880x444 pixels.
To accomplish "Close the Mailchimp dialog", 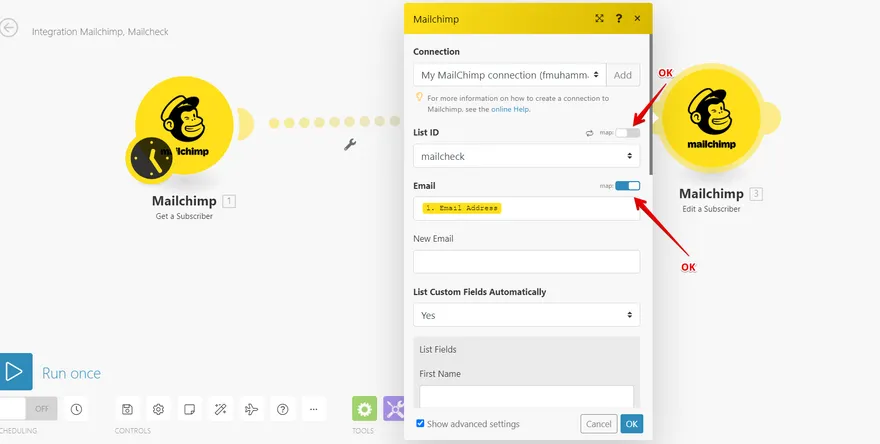I will pyautogui.click(x=637, y=19).
